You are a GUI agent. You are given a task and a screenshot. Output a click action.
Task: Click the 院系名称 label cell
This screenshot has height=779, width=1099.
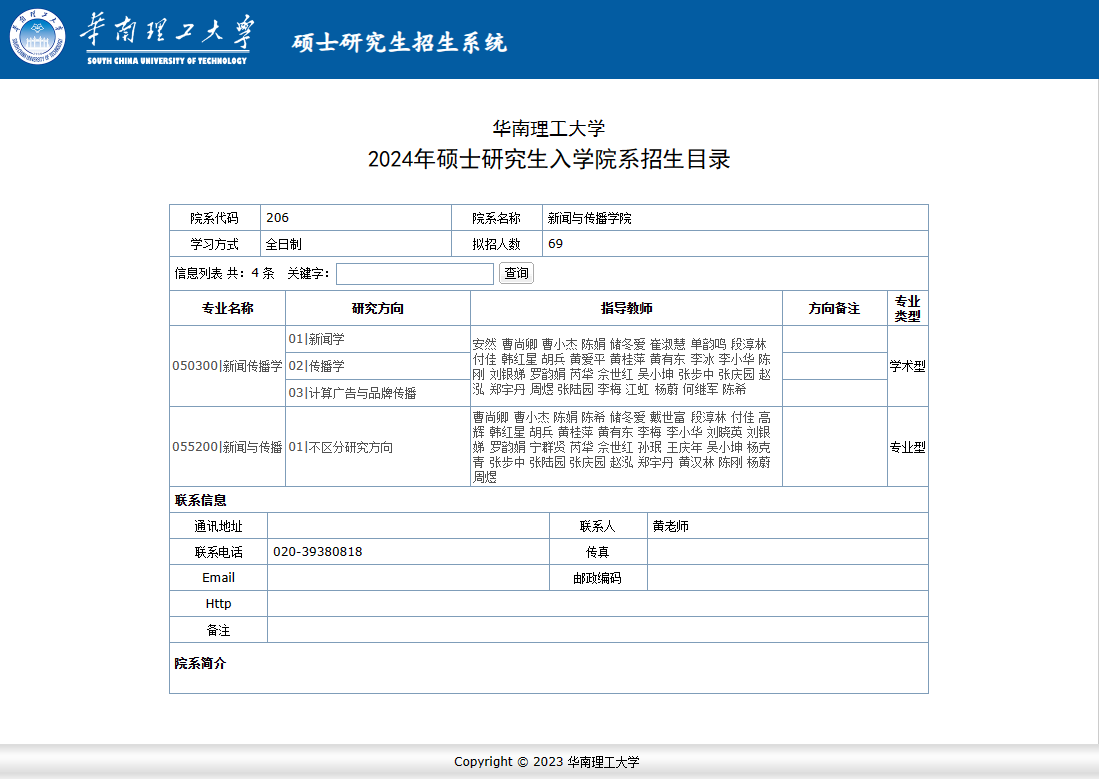pyautogui.click(x=496, y=218)
